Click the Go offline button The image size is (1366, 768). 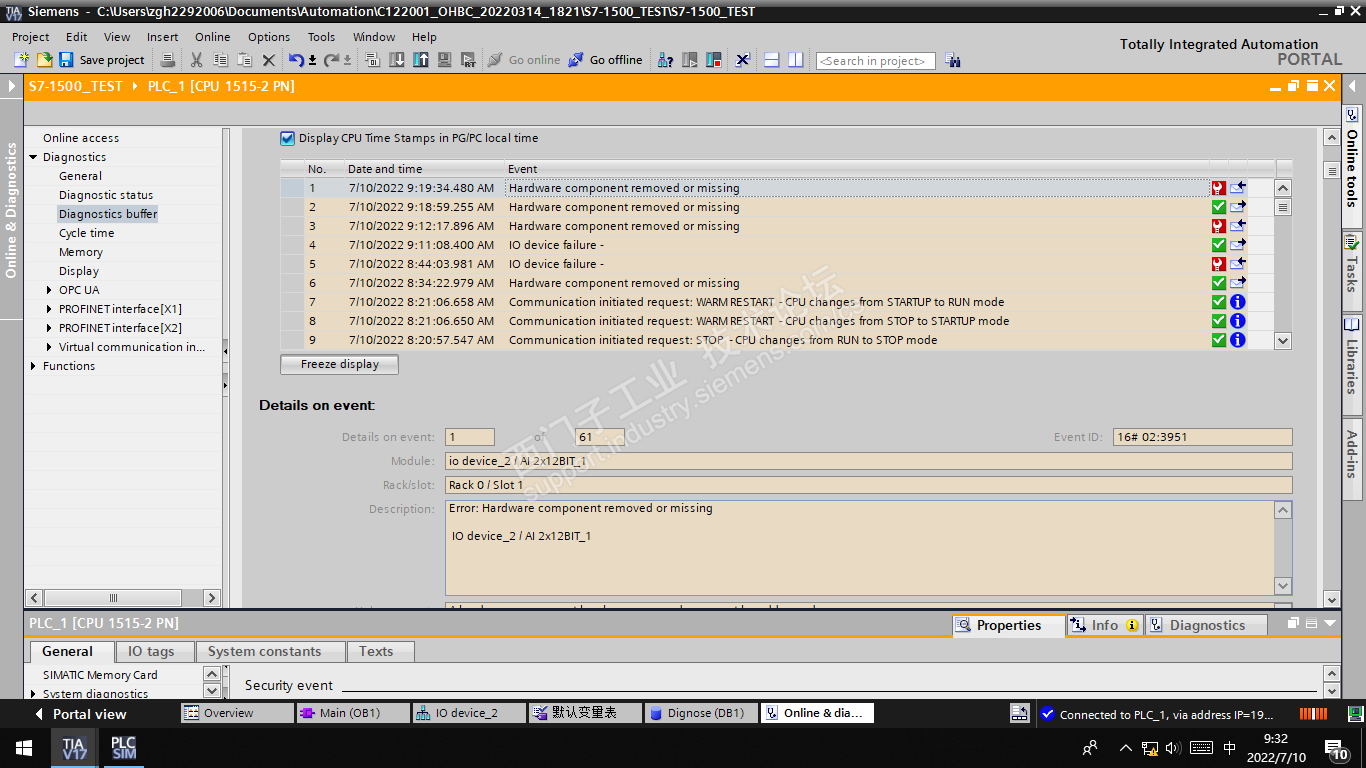(605, 60)
